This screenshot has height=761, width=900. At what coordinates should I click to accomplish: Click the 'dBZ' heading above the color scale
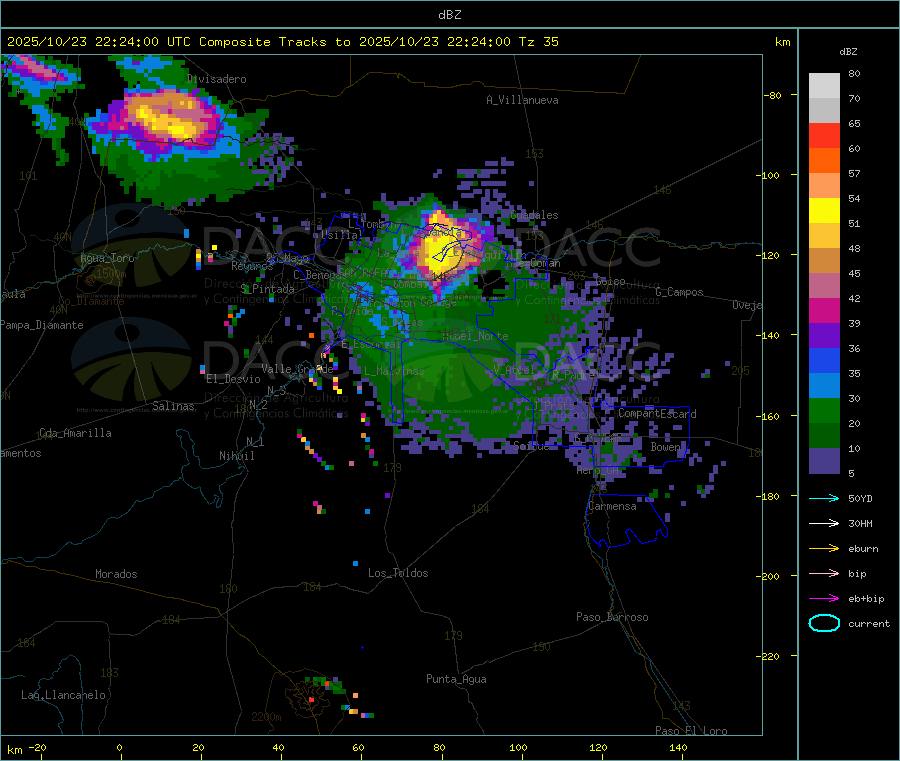coord(848,51)
